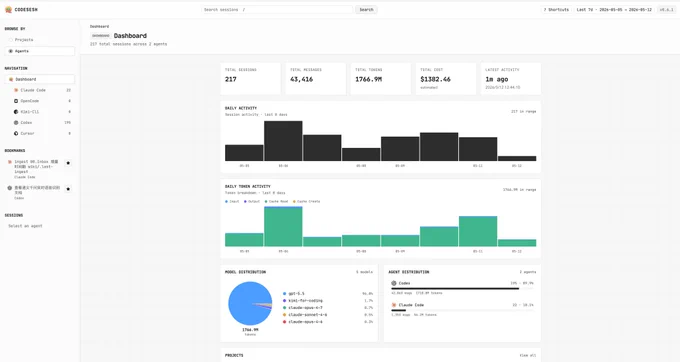Unstar the Codex bookmark star

[68, 189]
